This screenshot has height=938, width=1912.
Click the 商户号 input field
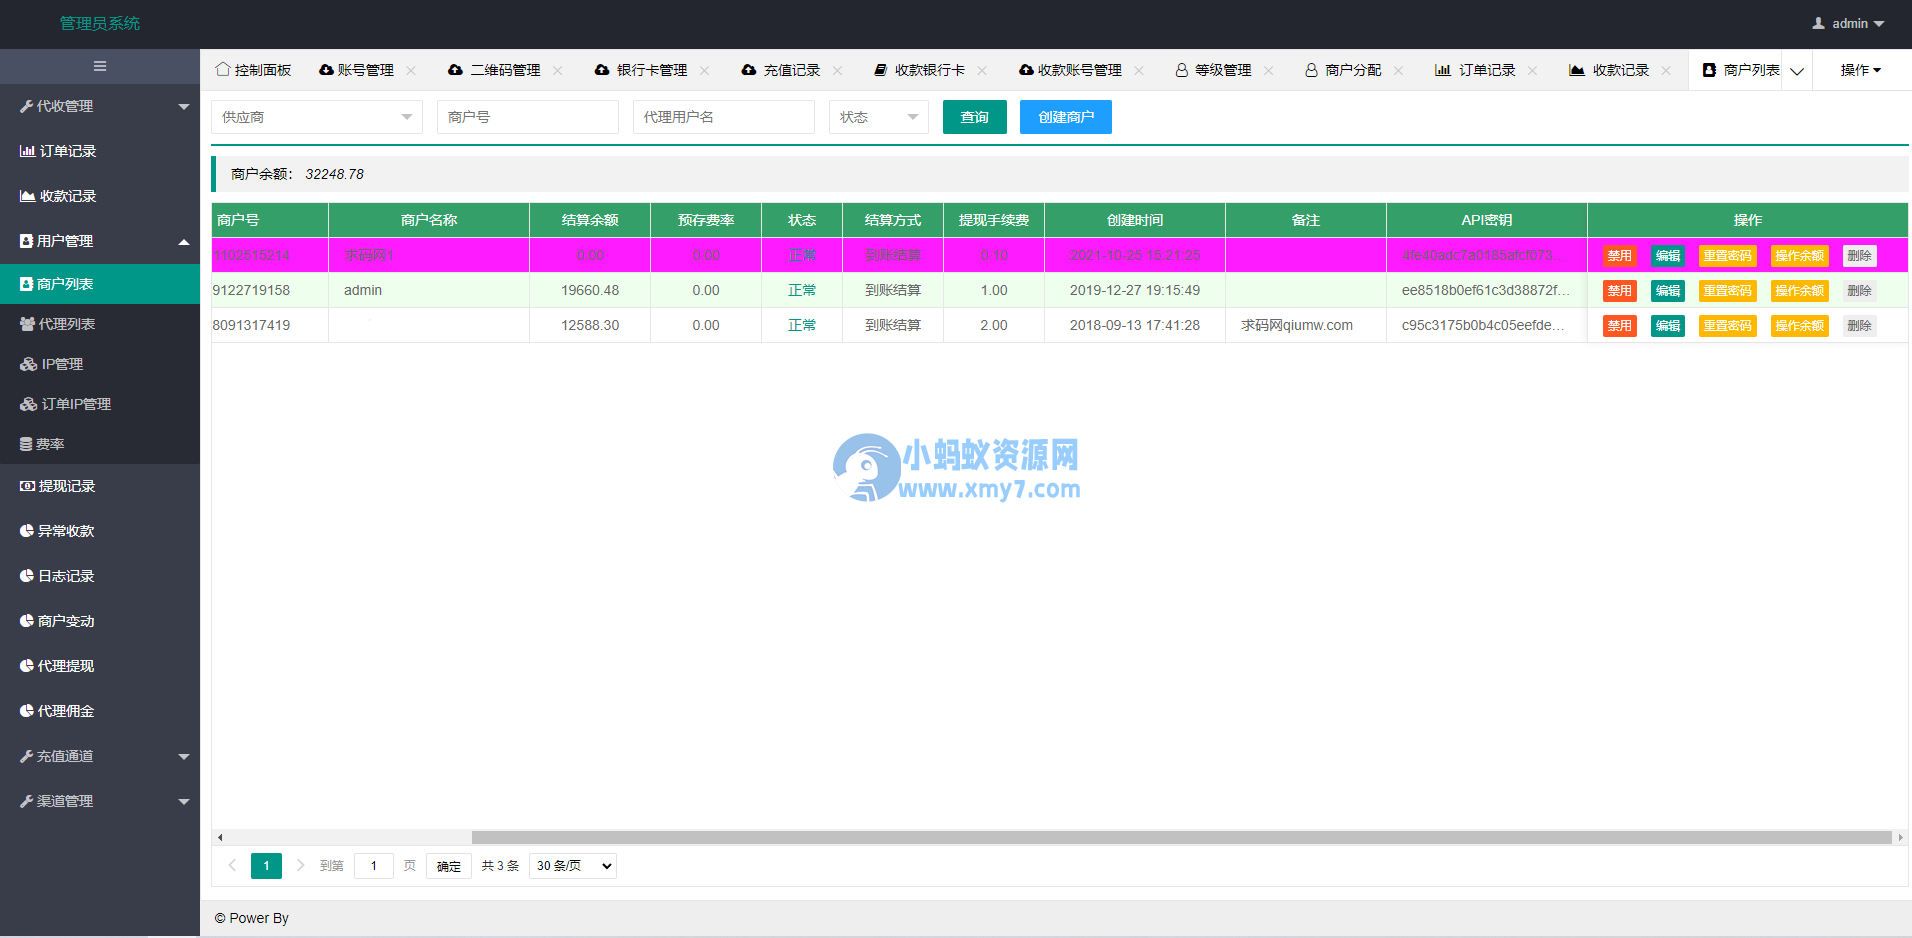(x=527, y=117)
